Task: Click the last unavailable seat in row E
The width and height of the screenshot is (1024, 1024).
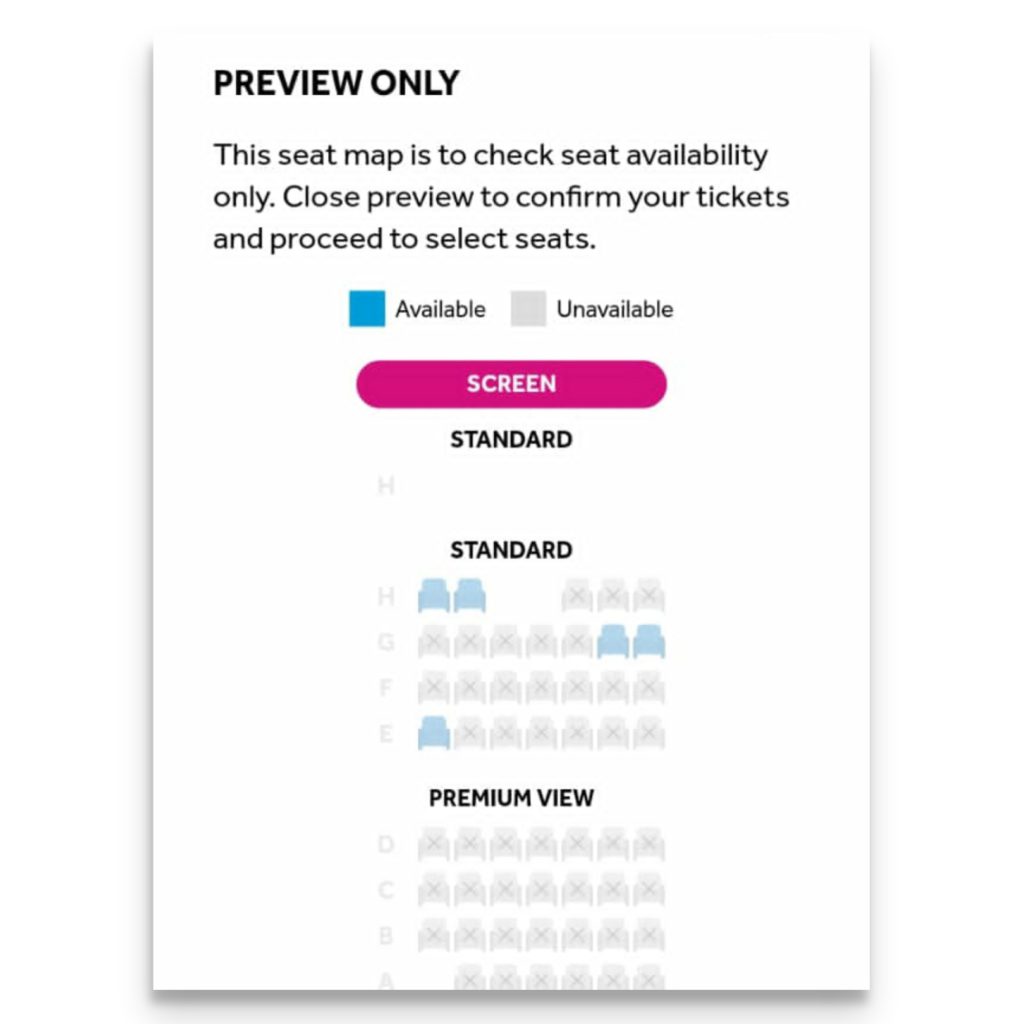Action: [648, 733]
